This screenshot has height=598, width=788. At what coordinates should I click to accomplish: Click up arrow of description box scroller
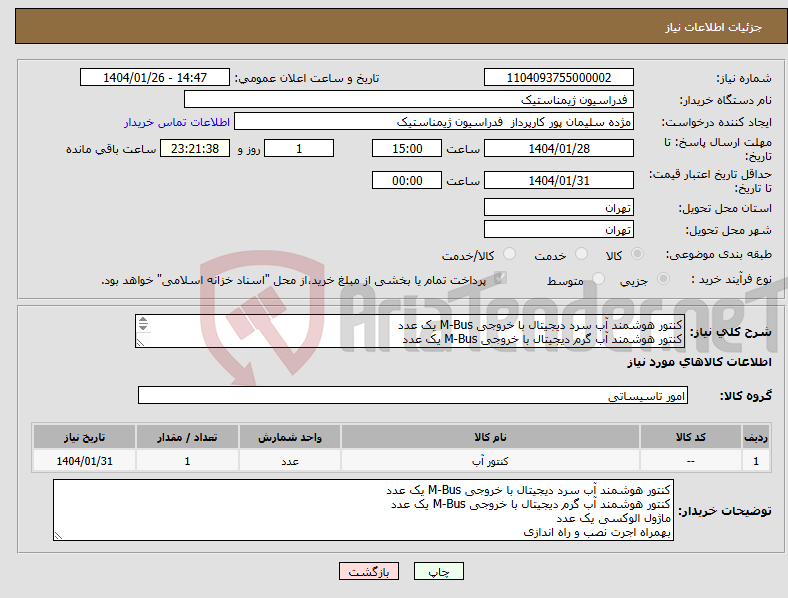[x=143, y=320]
